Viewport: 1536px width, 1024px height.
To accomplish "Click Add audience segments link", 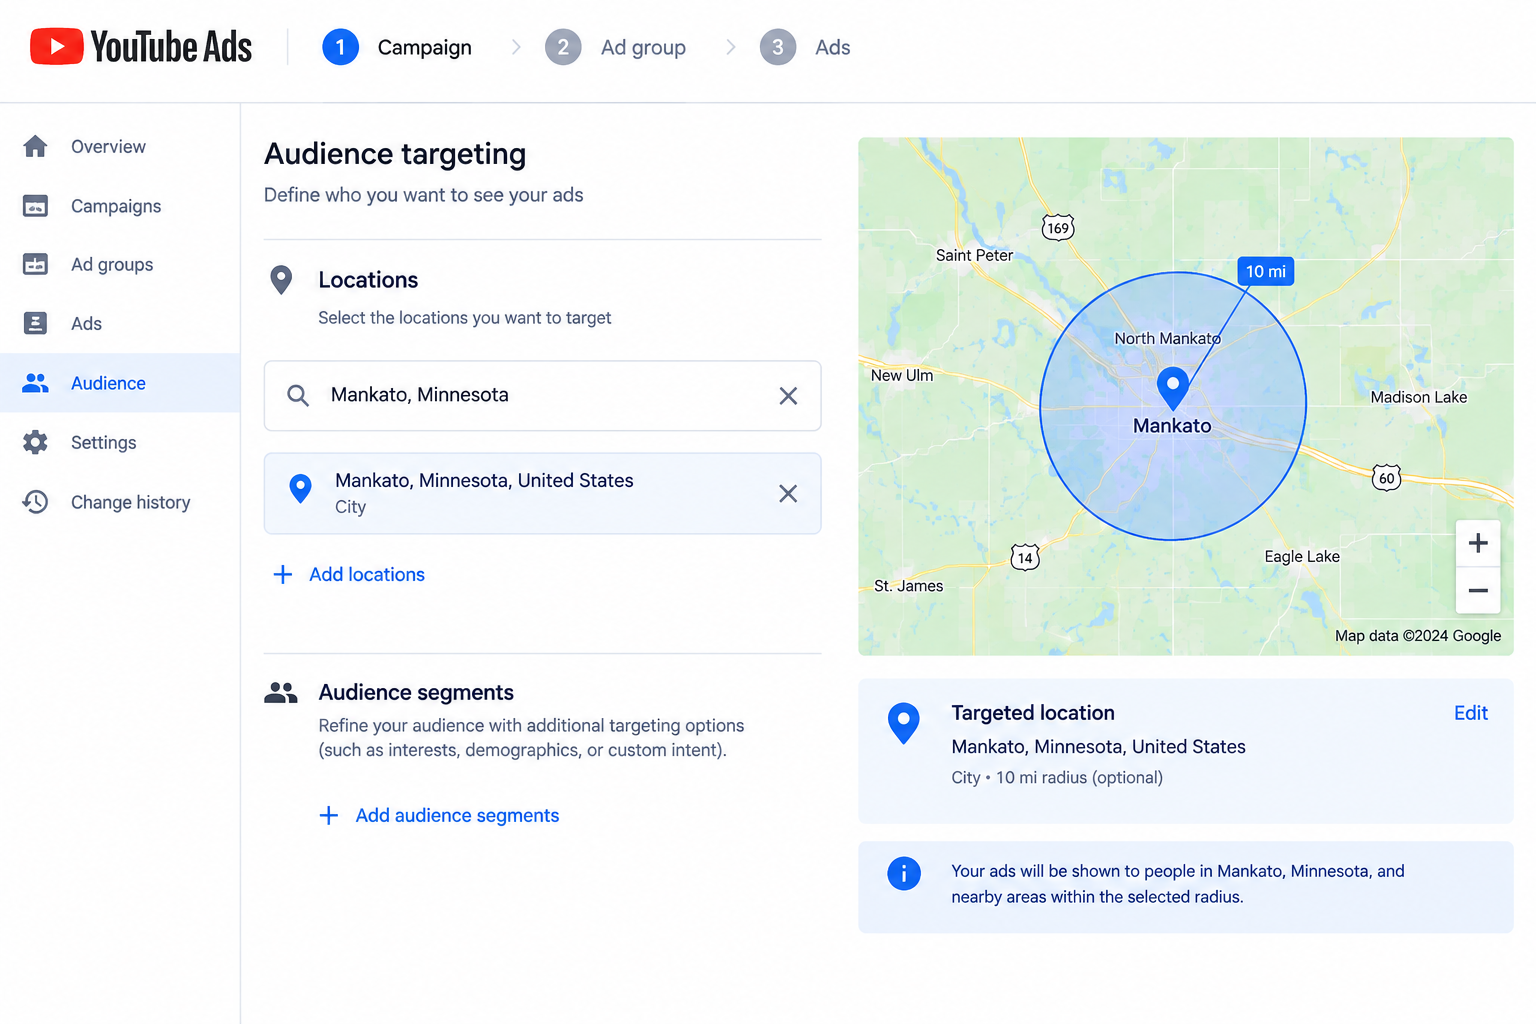I will 457,816.
